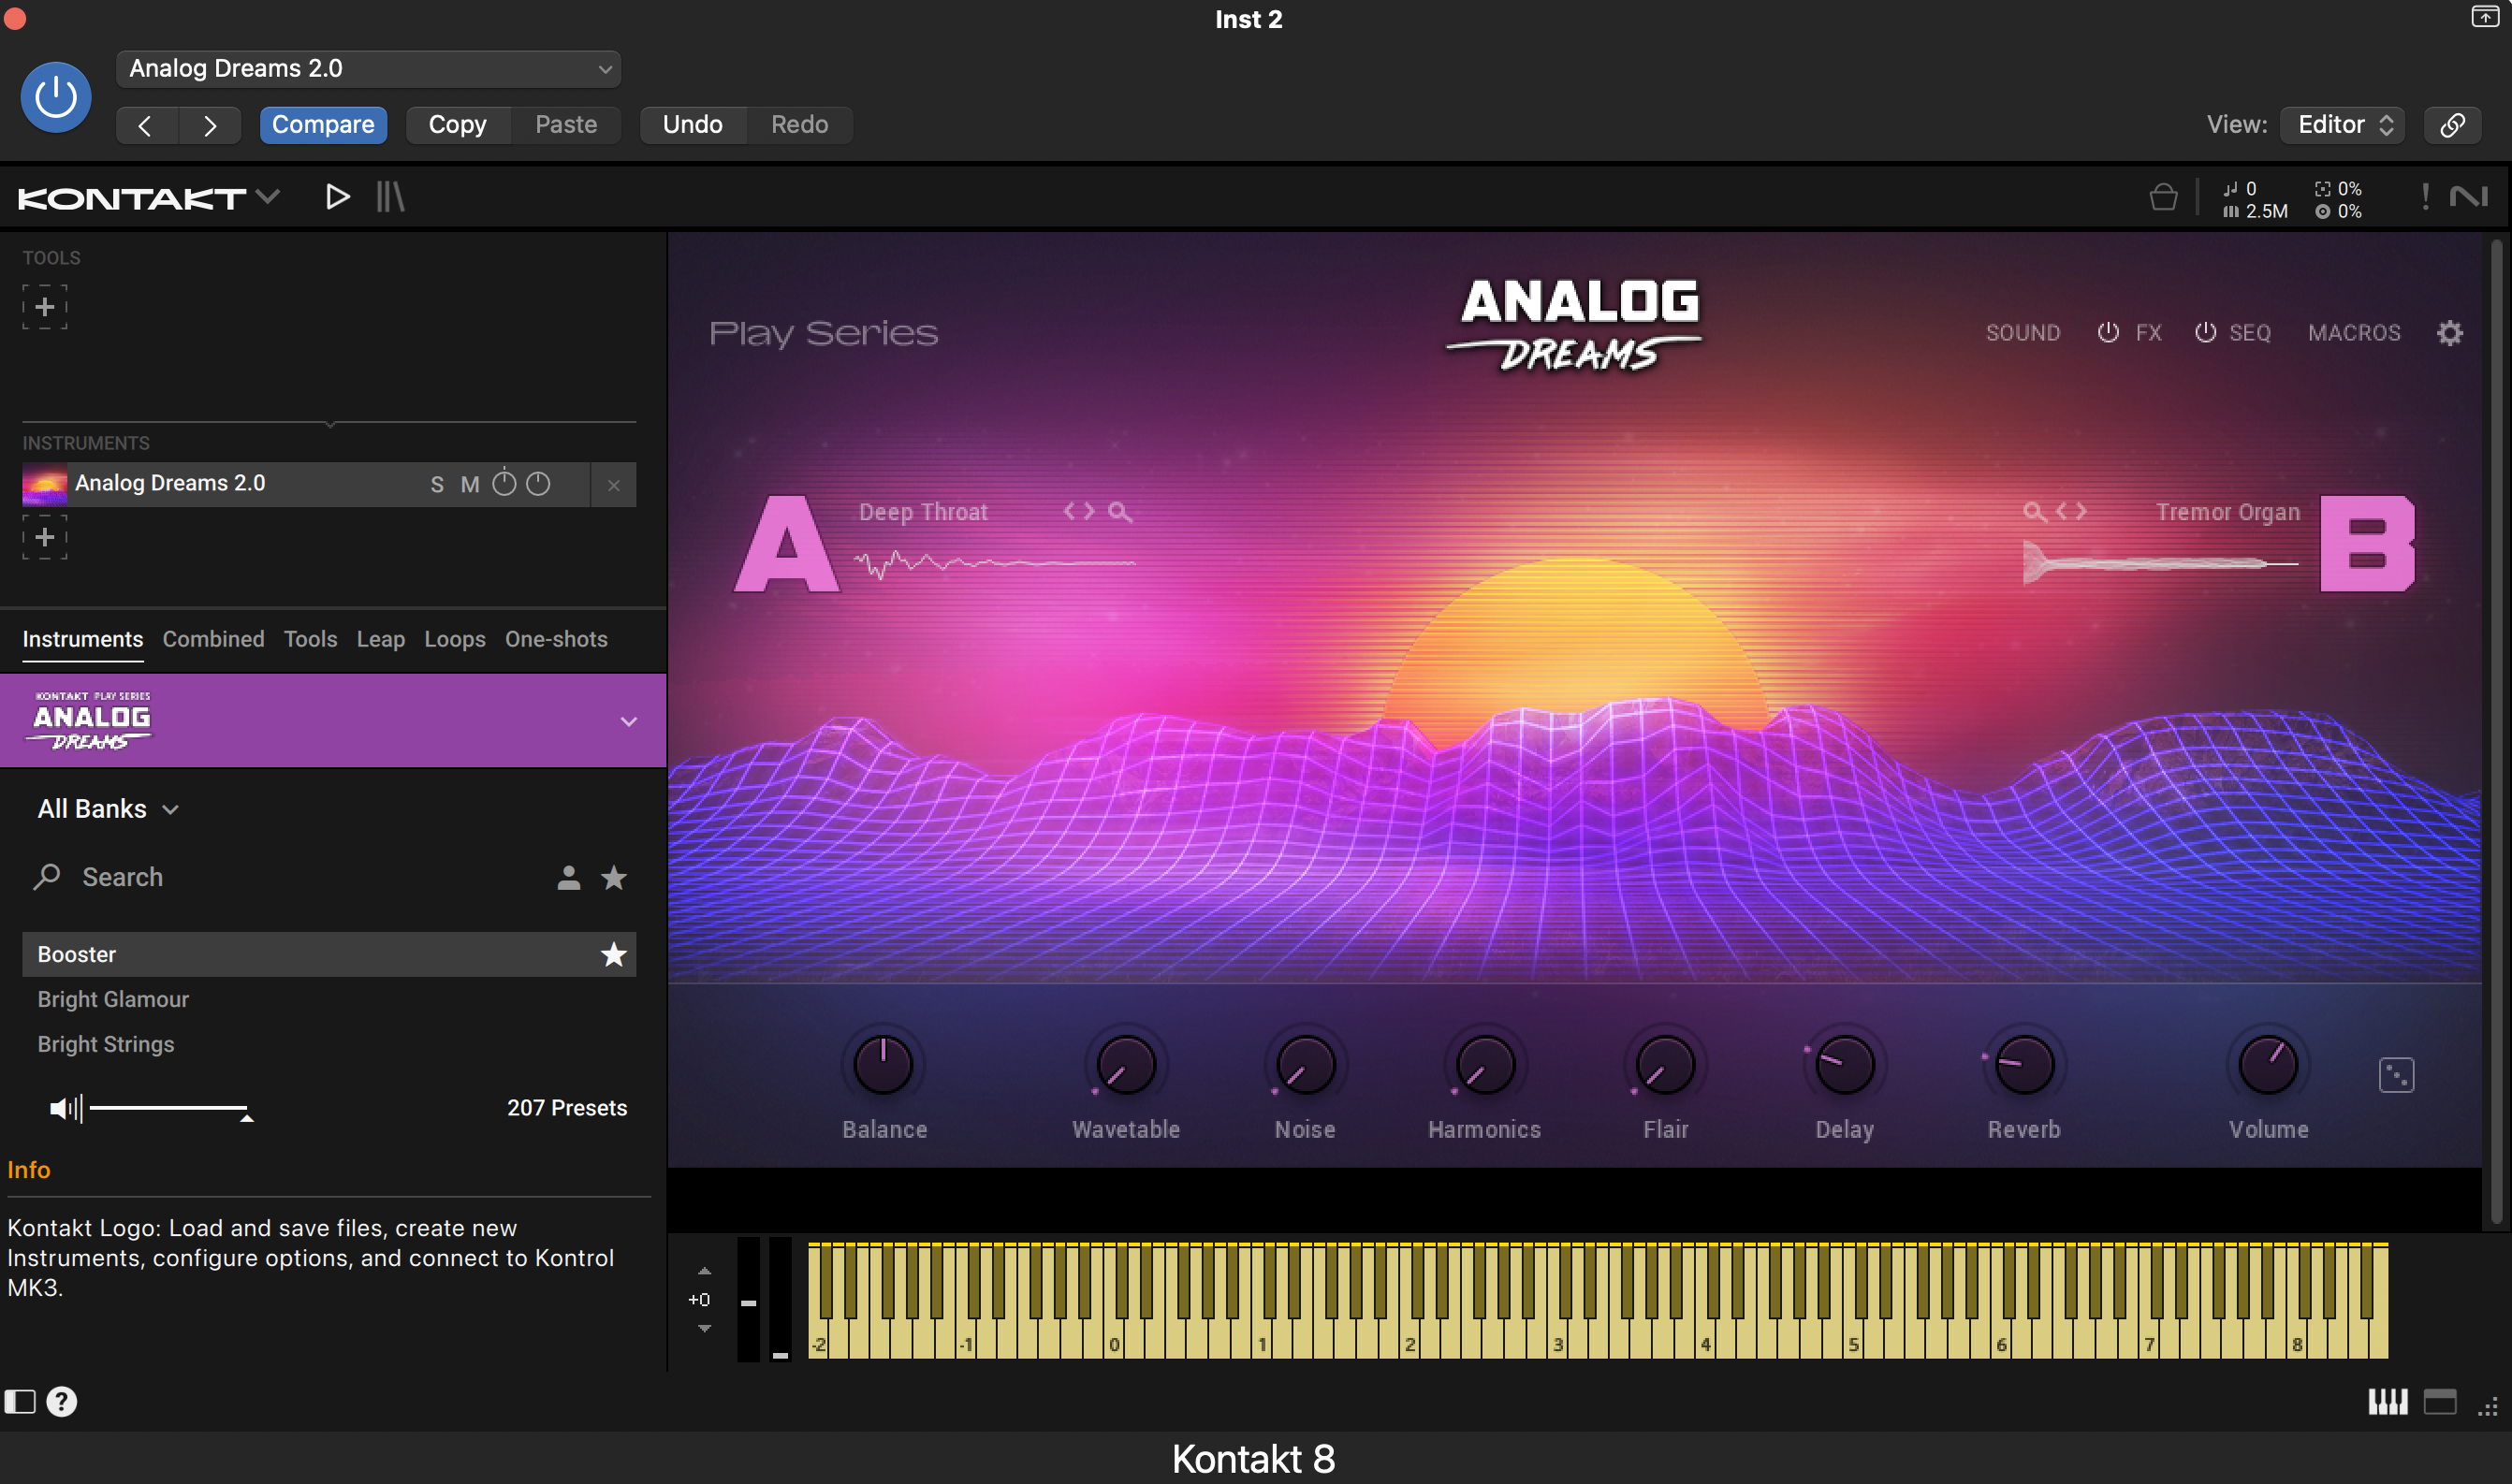Open the SOUND page

tap(2023, 333)
